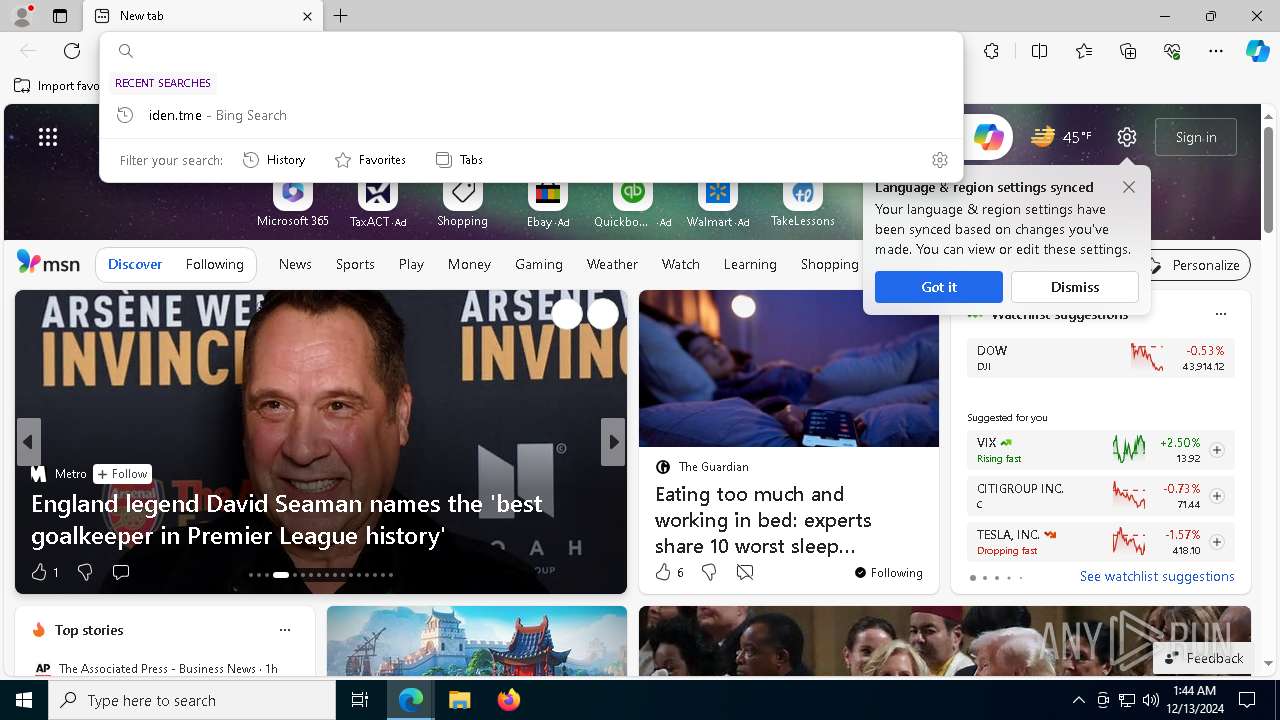Open the News menu item
1280x720 pixels.
point(295,264)
